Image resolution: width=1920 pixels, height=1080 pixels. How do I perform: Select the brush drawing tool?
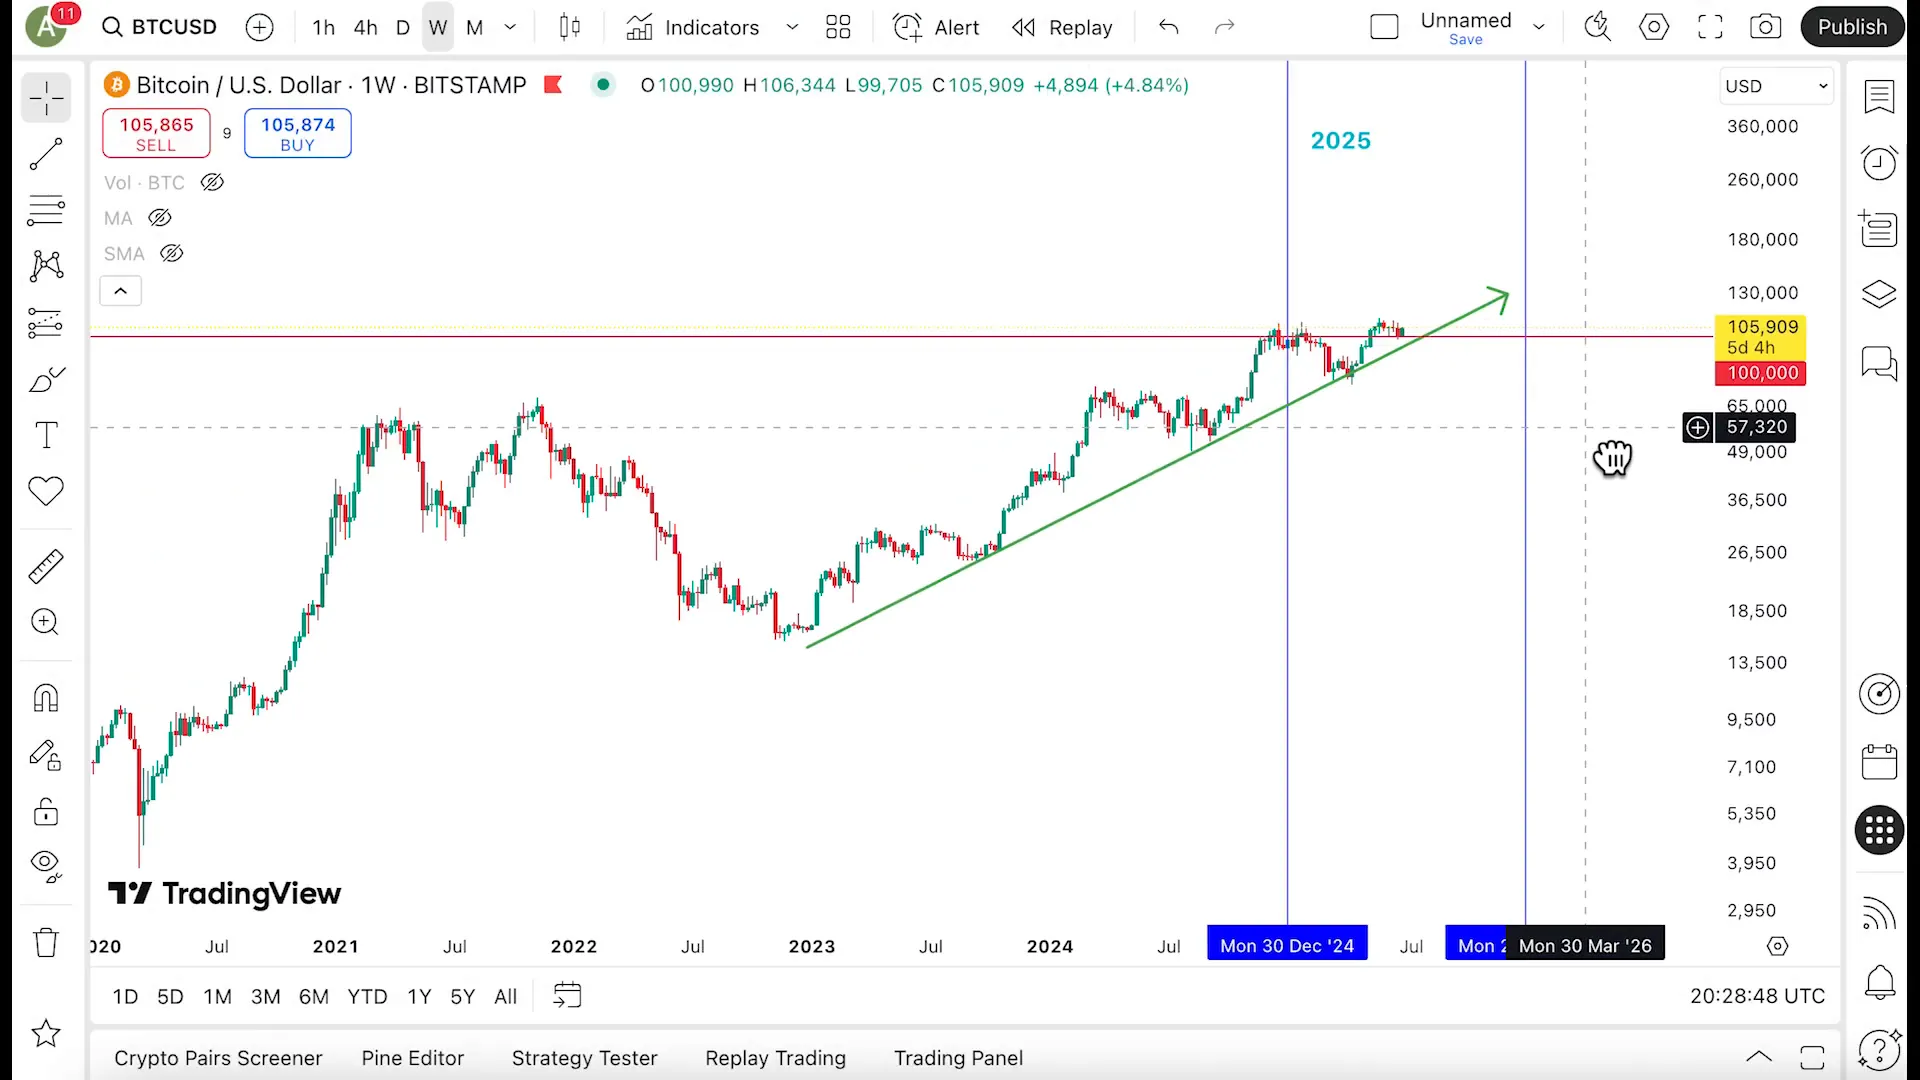[x=46, y=380]
